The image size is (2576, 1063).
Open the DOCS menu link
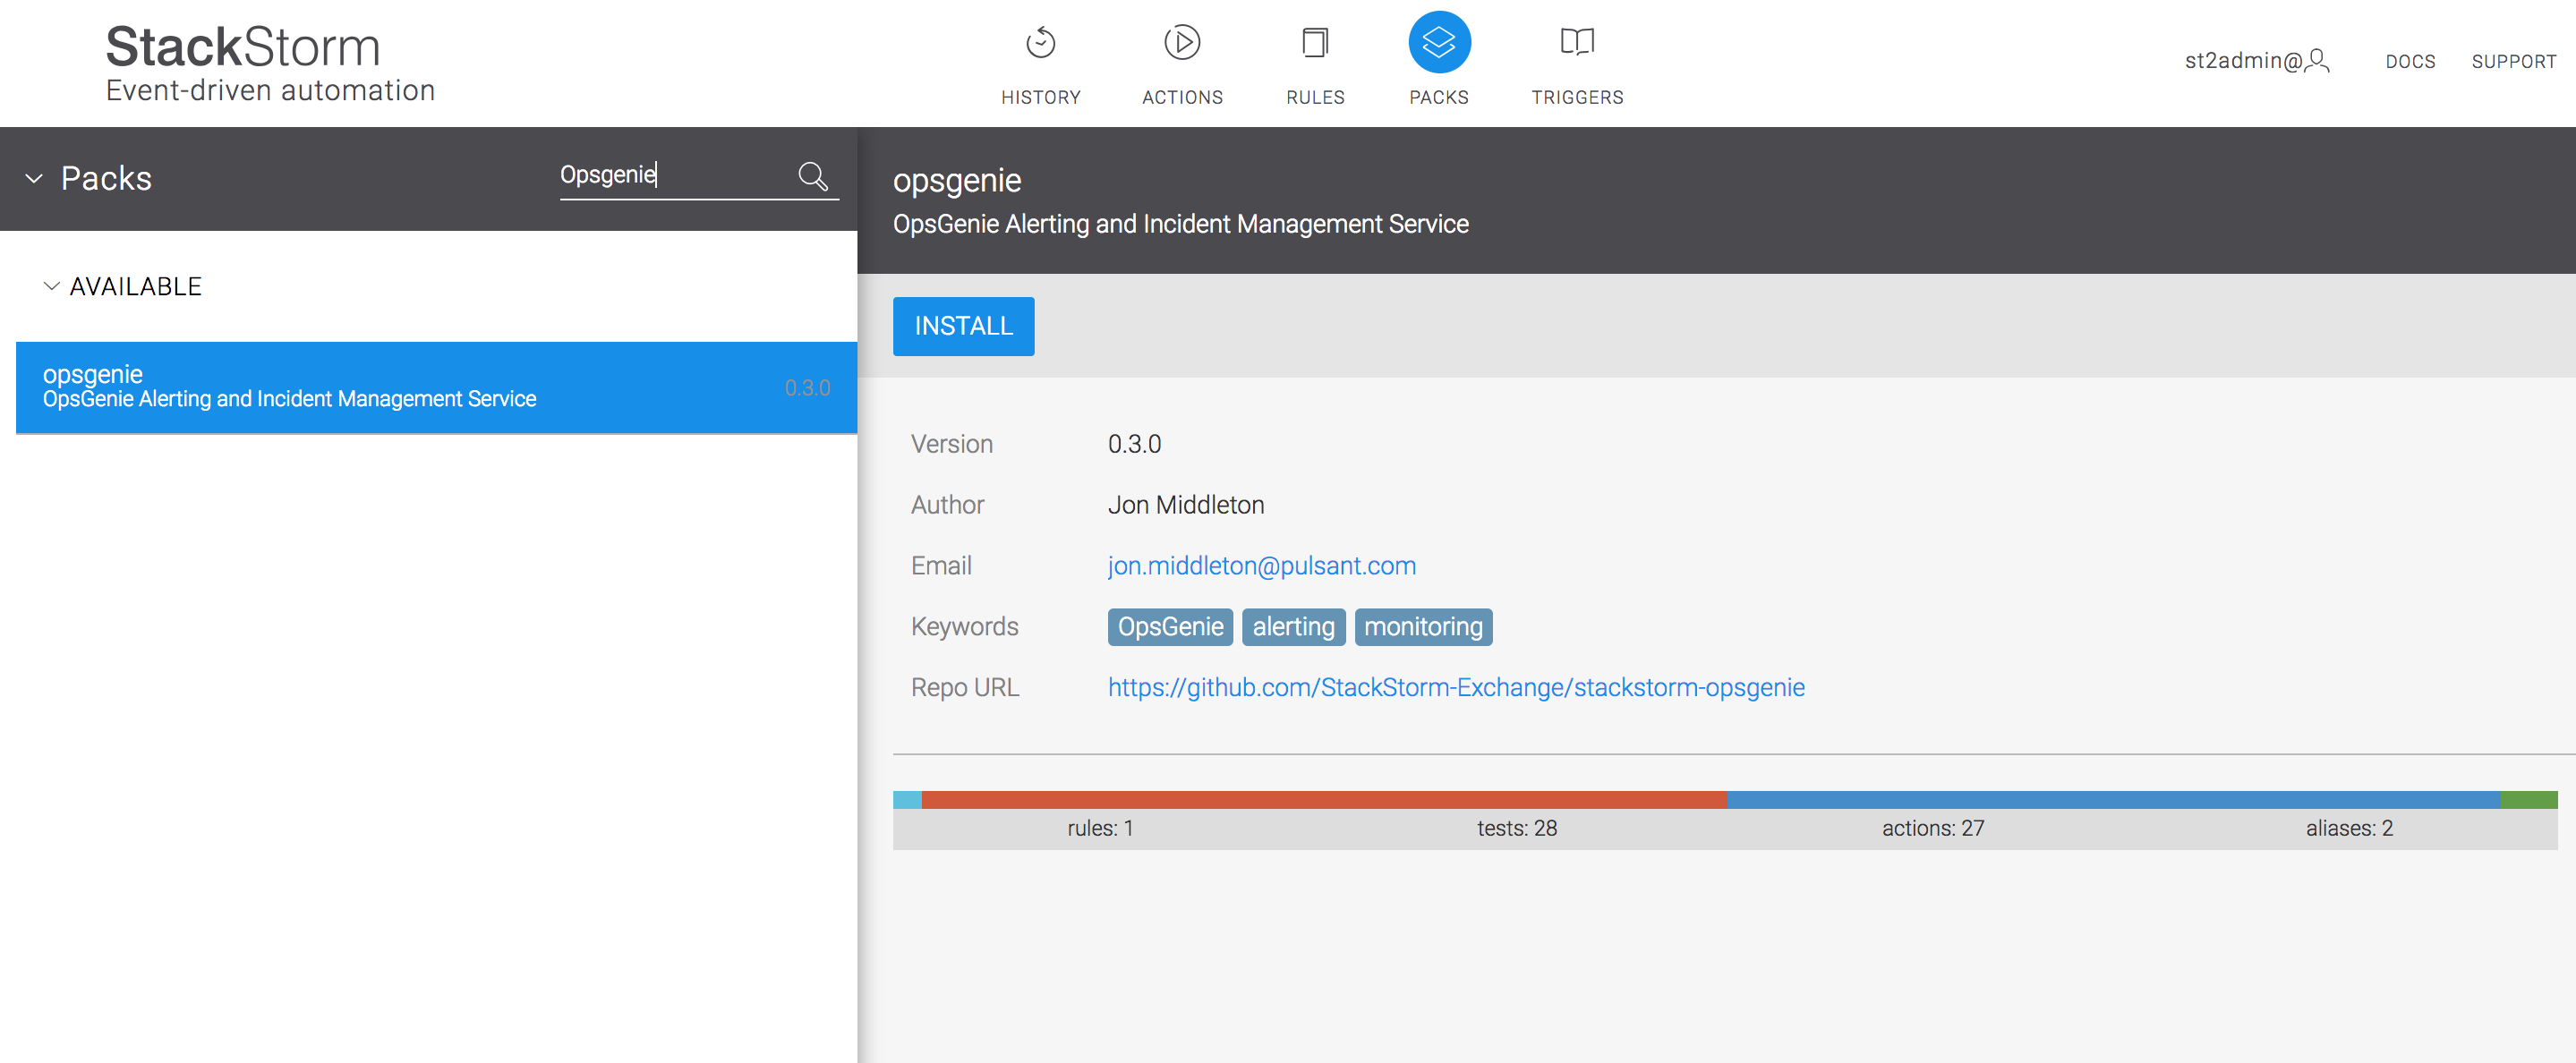point(2409,62)
